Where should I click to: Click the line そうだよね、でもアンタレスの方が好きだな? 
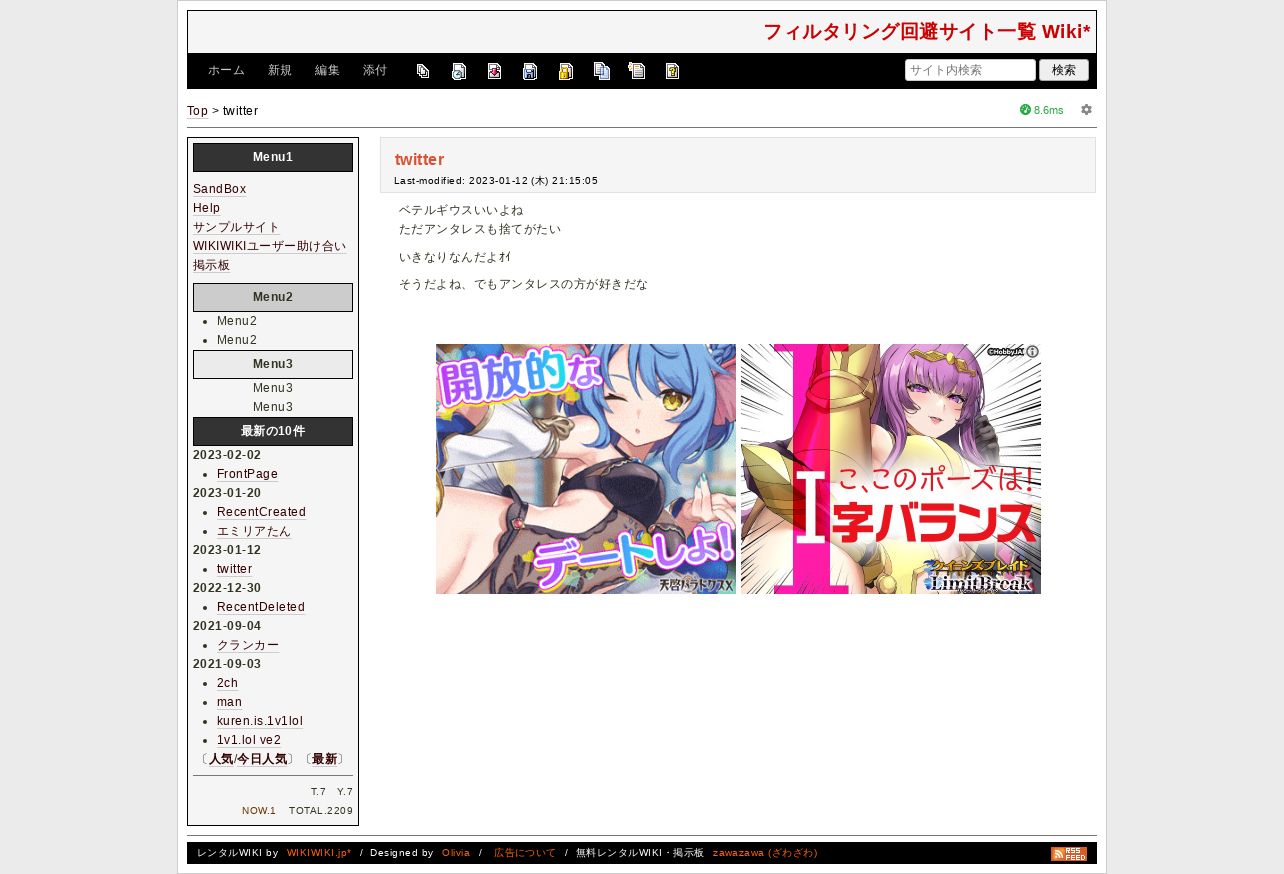pyautogui.click(x=523, y=284)
